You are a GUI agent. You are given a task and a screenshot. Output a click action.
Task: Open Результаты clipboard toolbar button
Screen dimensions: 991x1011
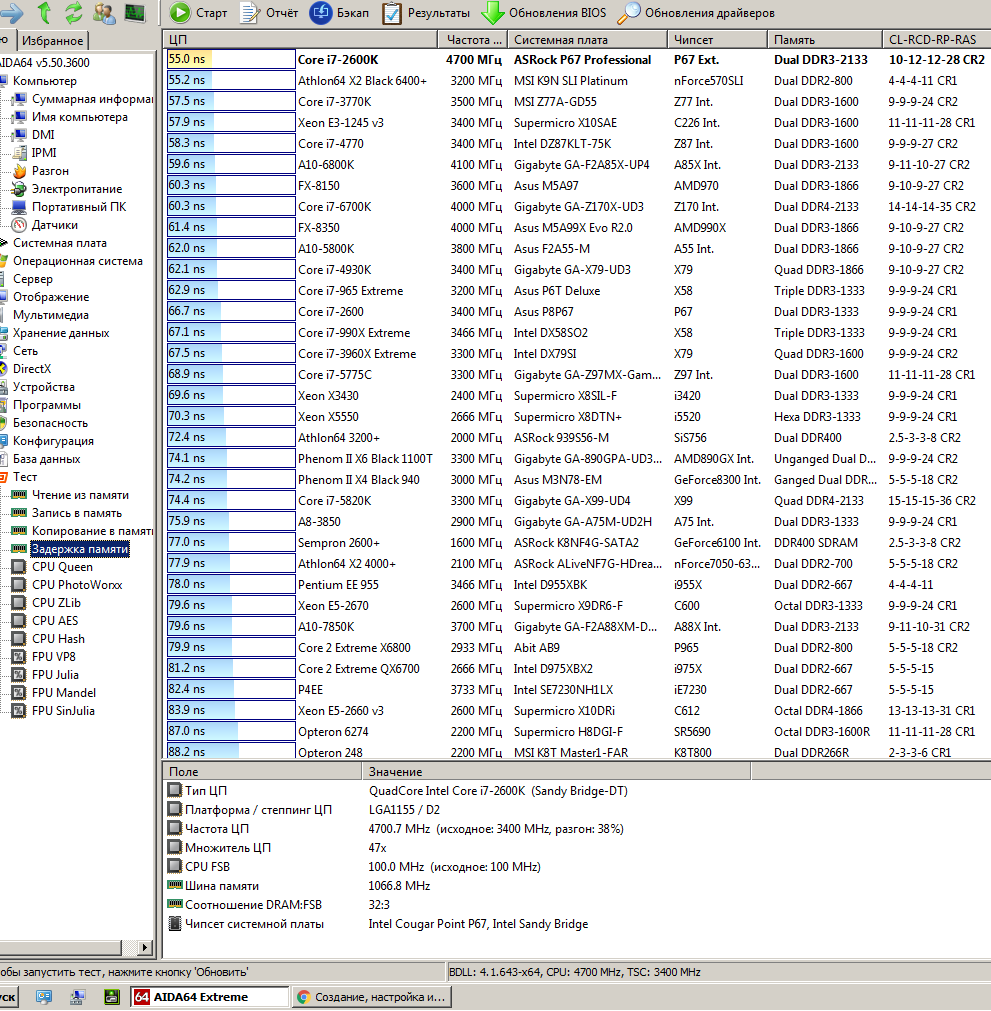pyautogui.click(x=426, y=13)
